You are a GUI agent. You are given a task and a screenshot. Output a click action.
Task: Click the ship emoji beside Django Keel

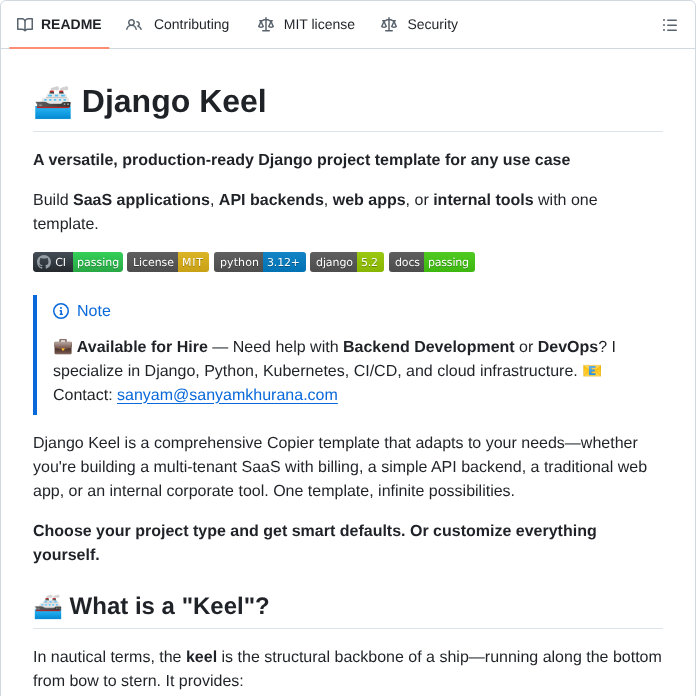click(x=53, y=103)
